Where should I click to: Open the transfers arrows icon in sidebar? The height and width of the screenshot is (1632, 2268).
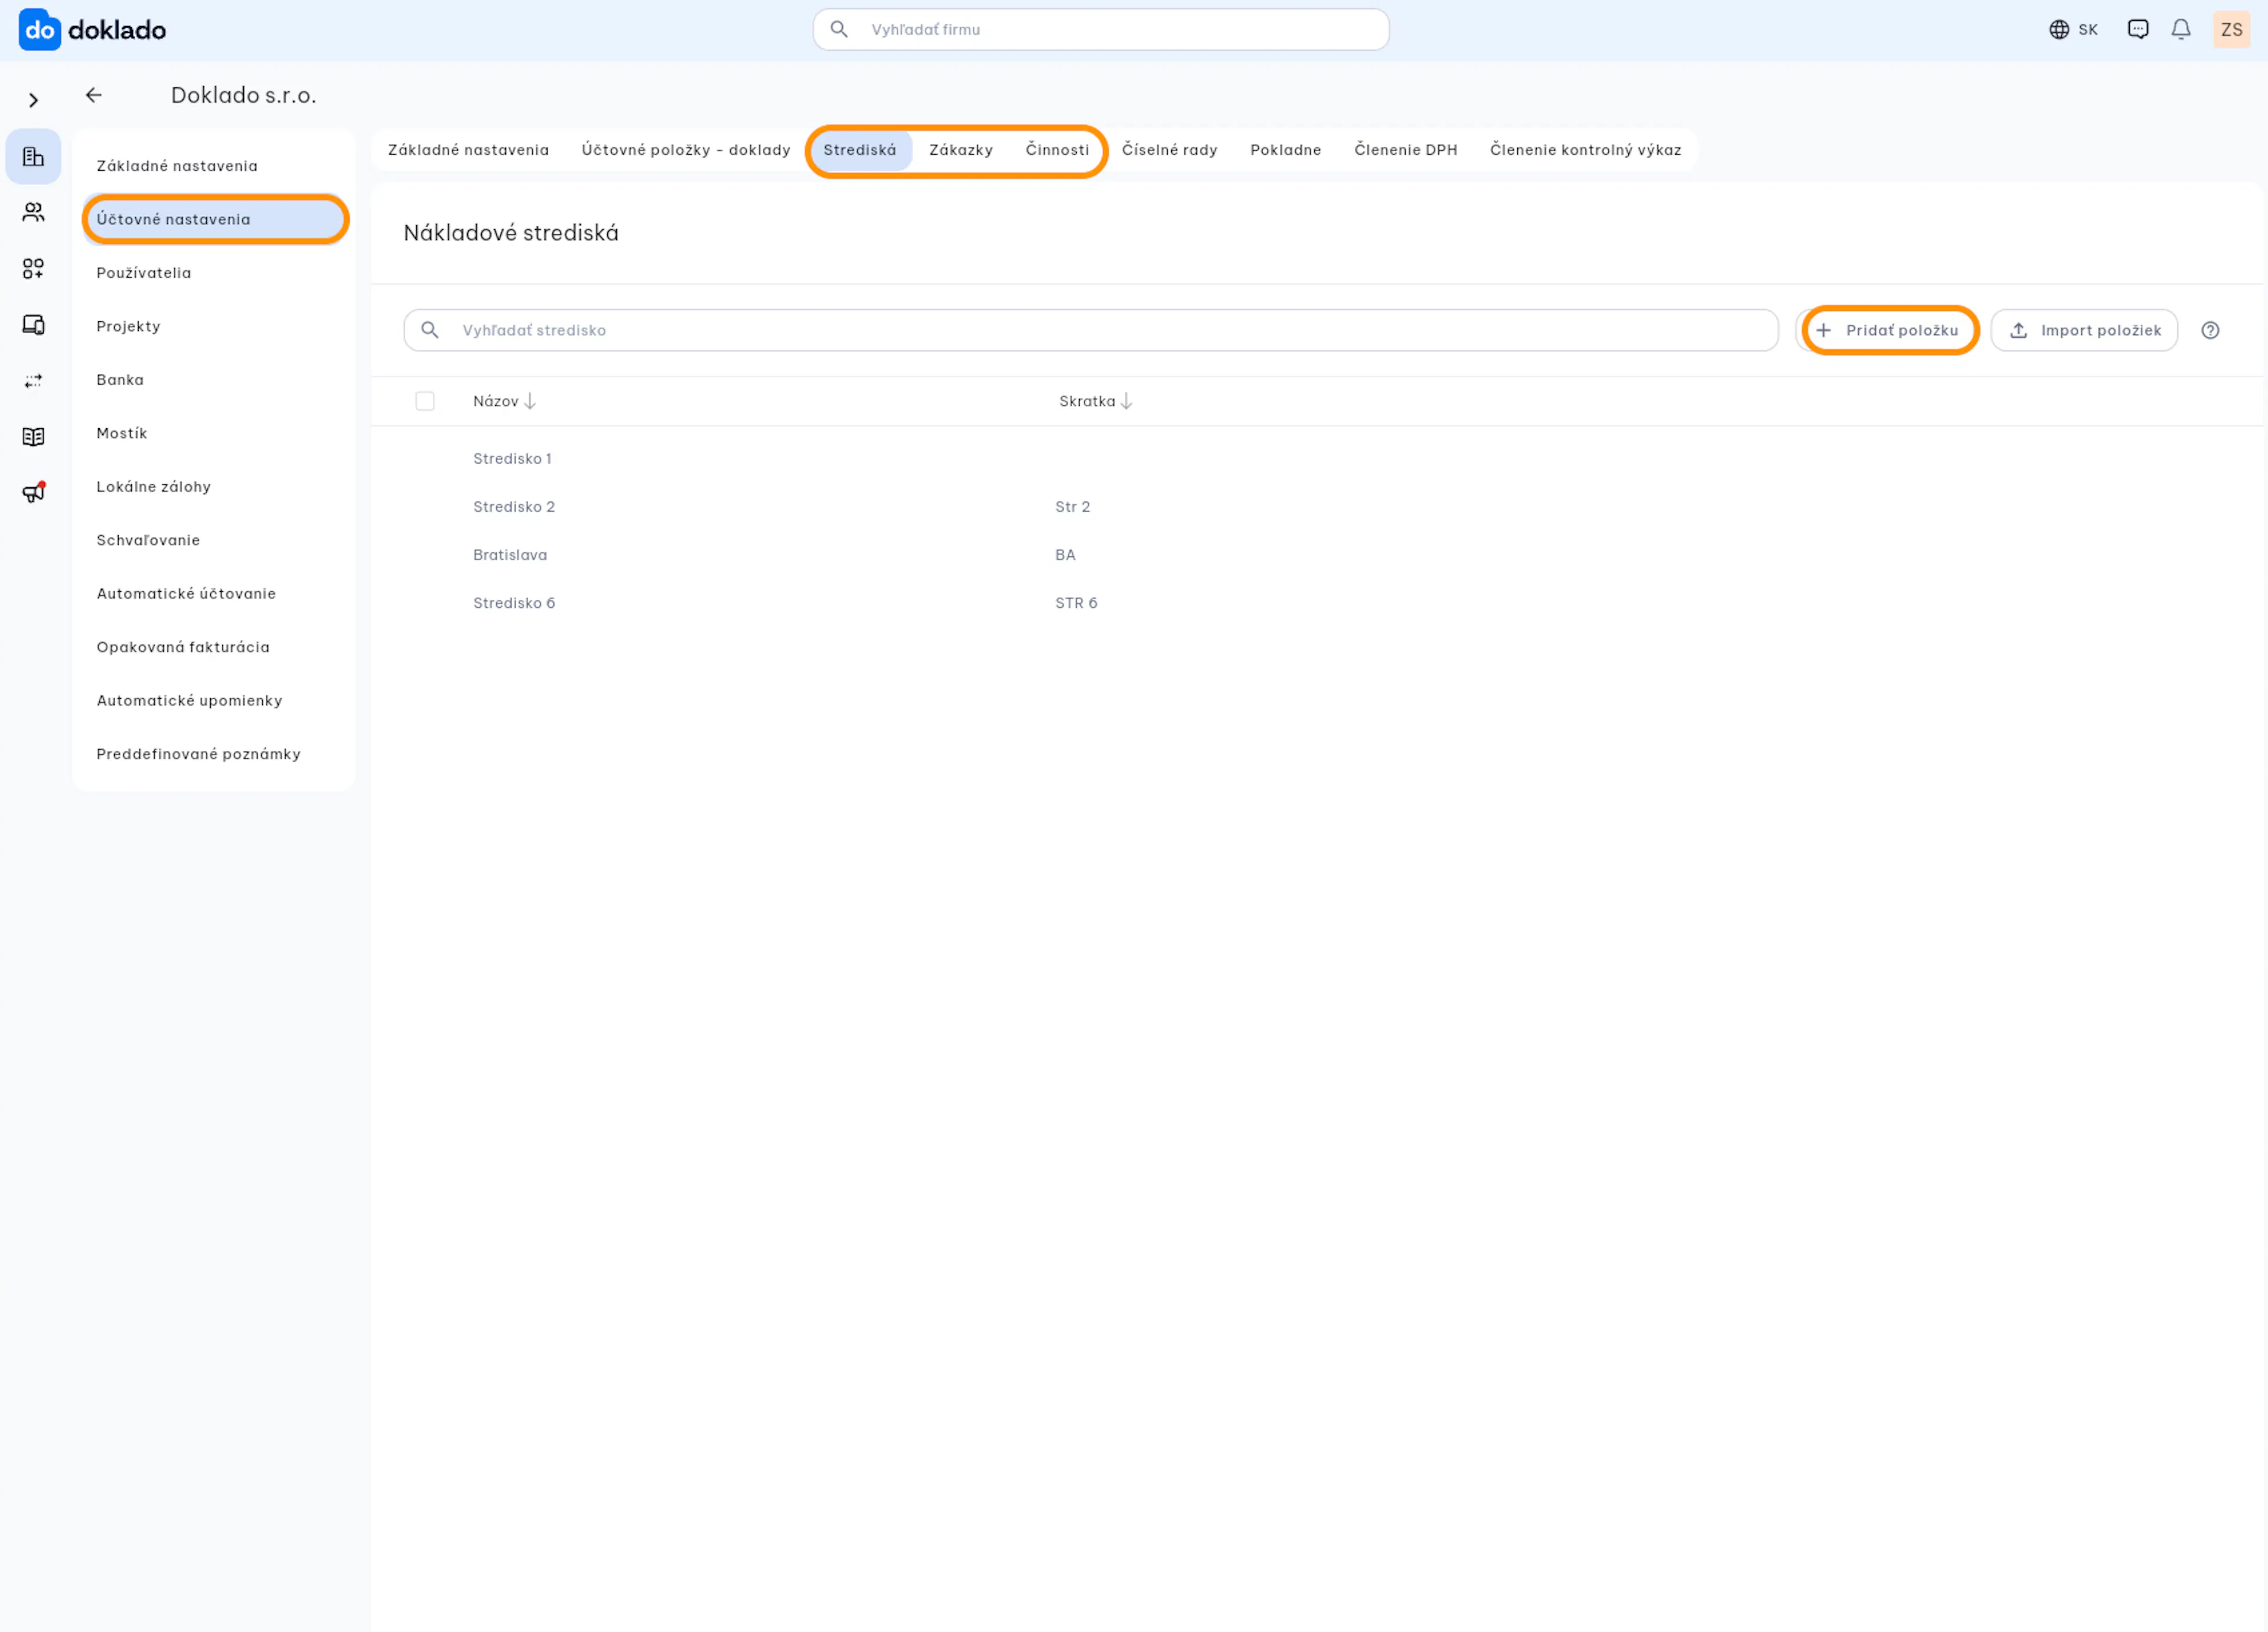(33, 381)
